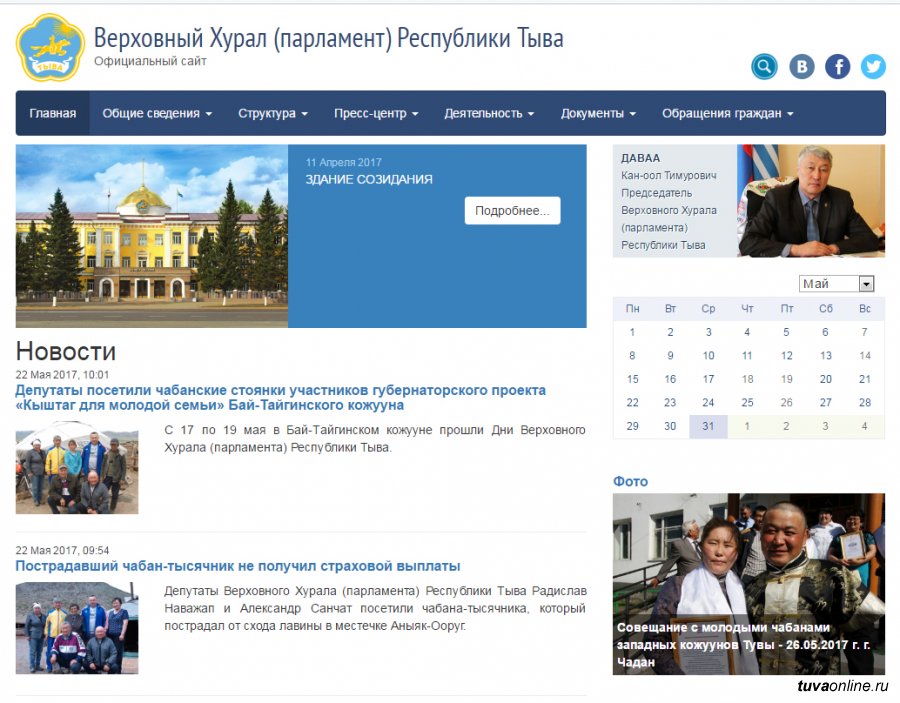Open the Документы menu
Viewport: 900px width, 703px height.
tap(598, 113)
